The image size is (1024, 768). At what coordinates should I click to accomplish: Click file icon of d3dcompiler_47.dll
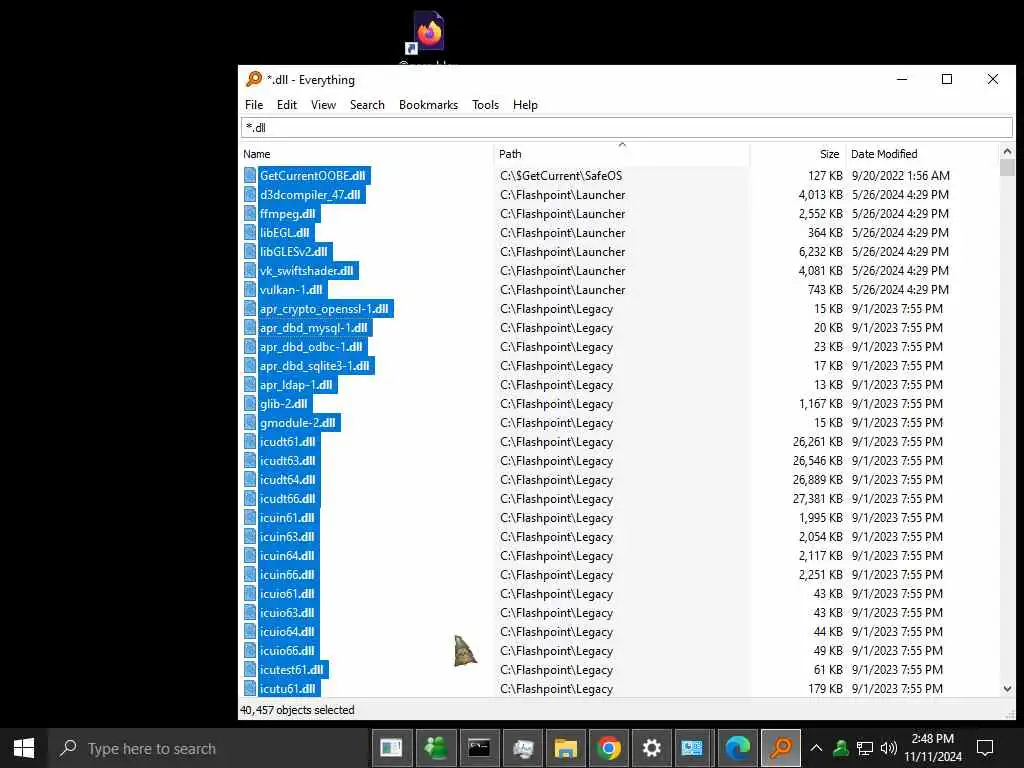tap(250, 195)
